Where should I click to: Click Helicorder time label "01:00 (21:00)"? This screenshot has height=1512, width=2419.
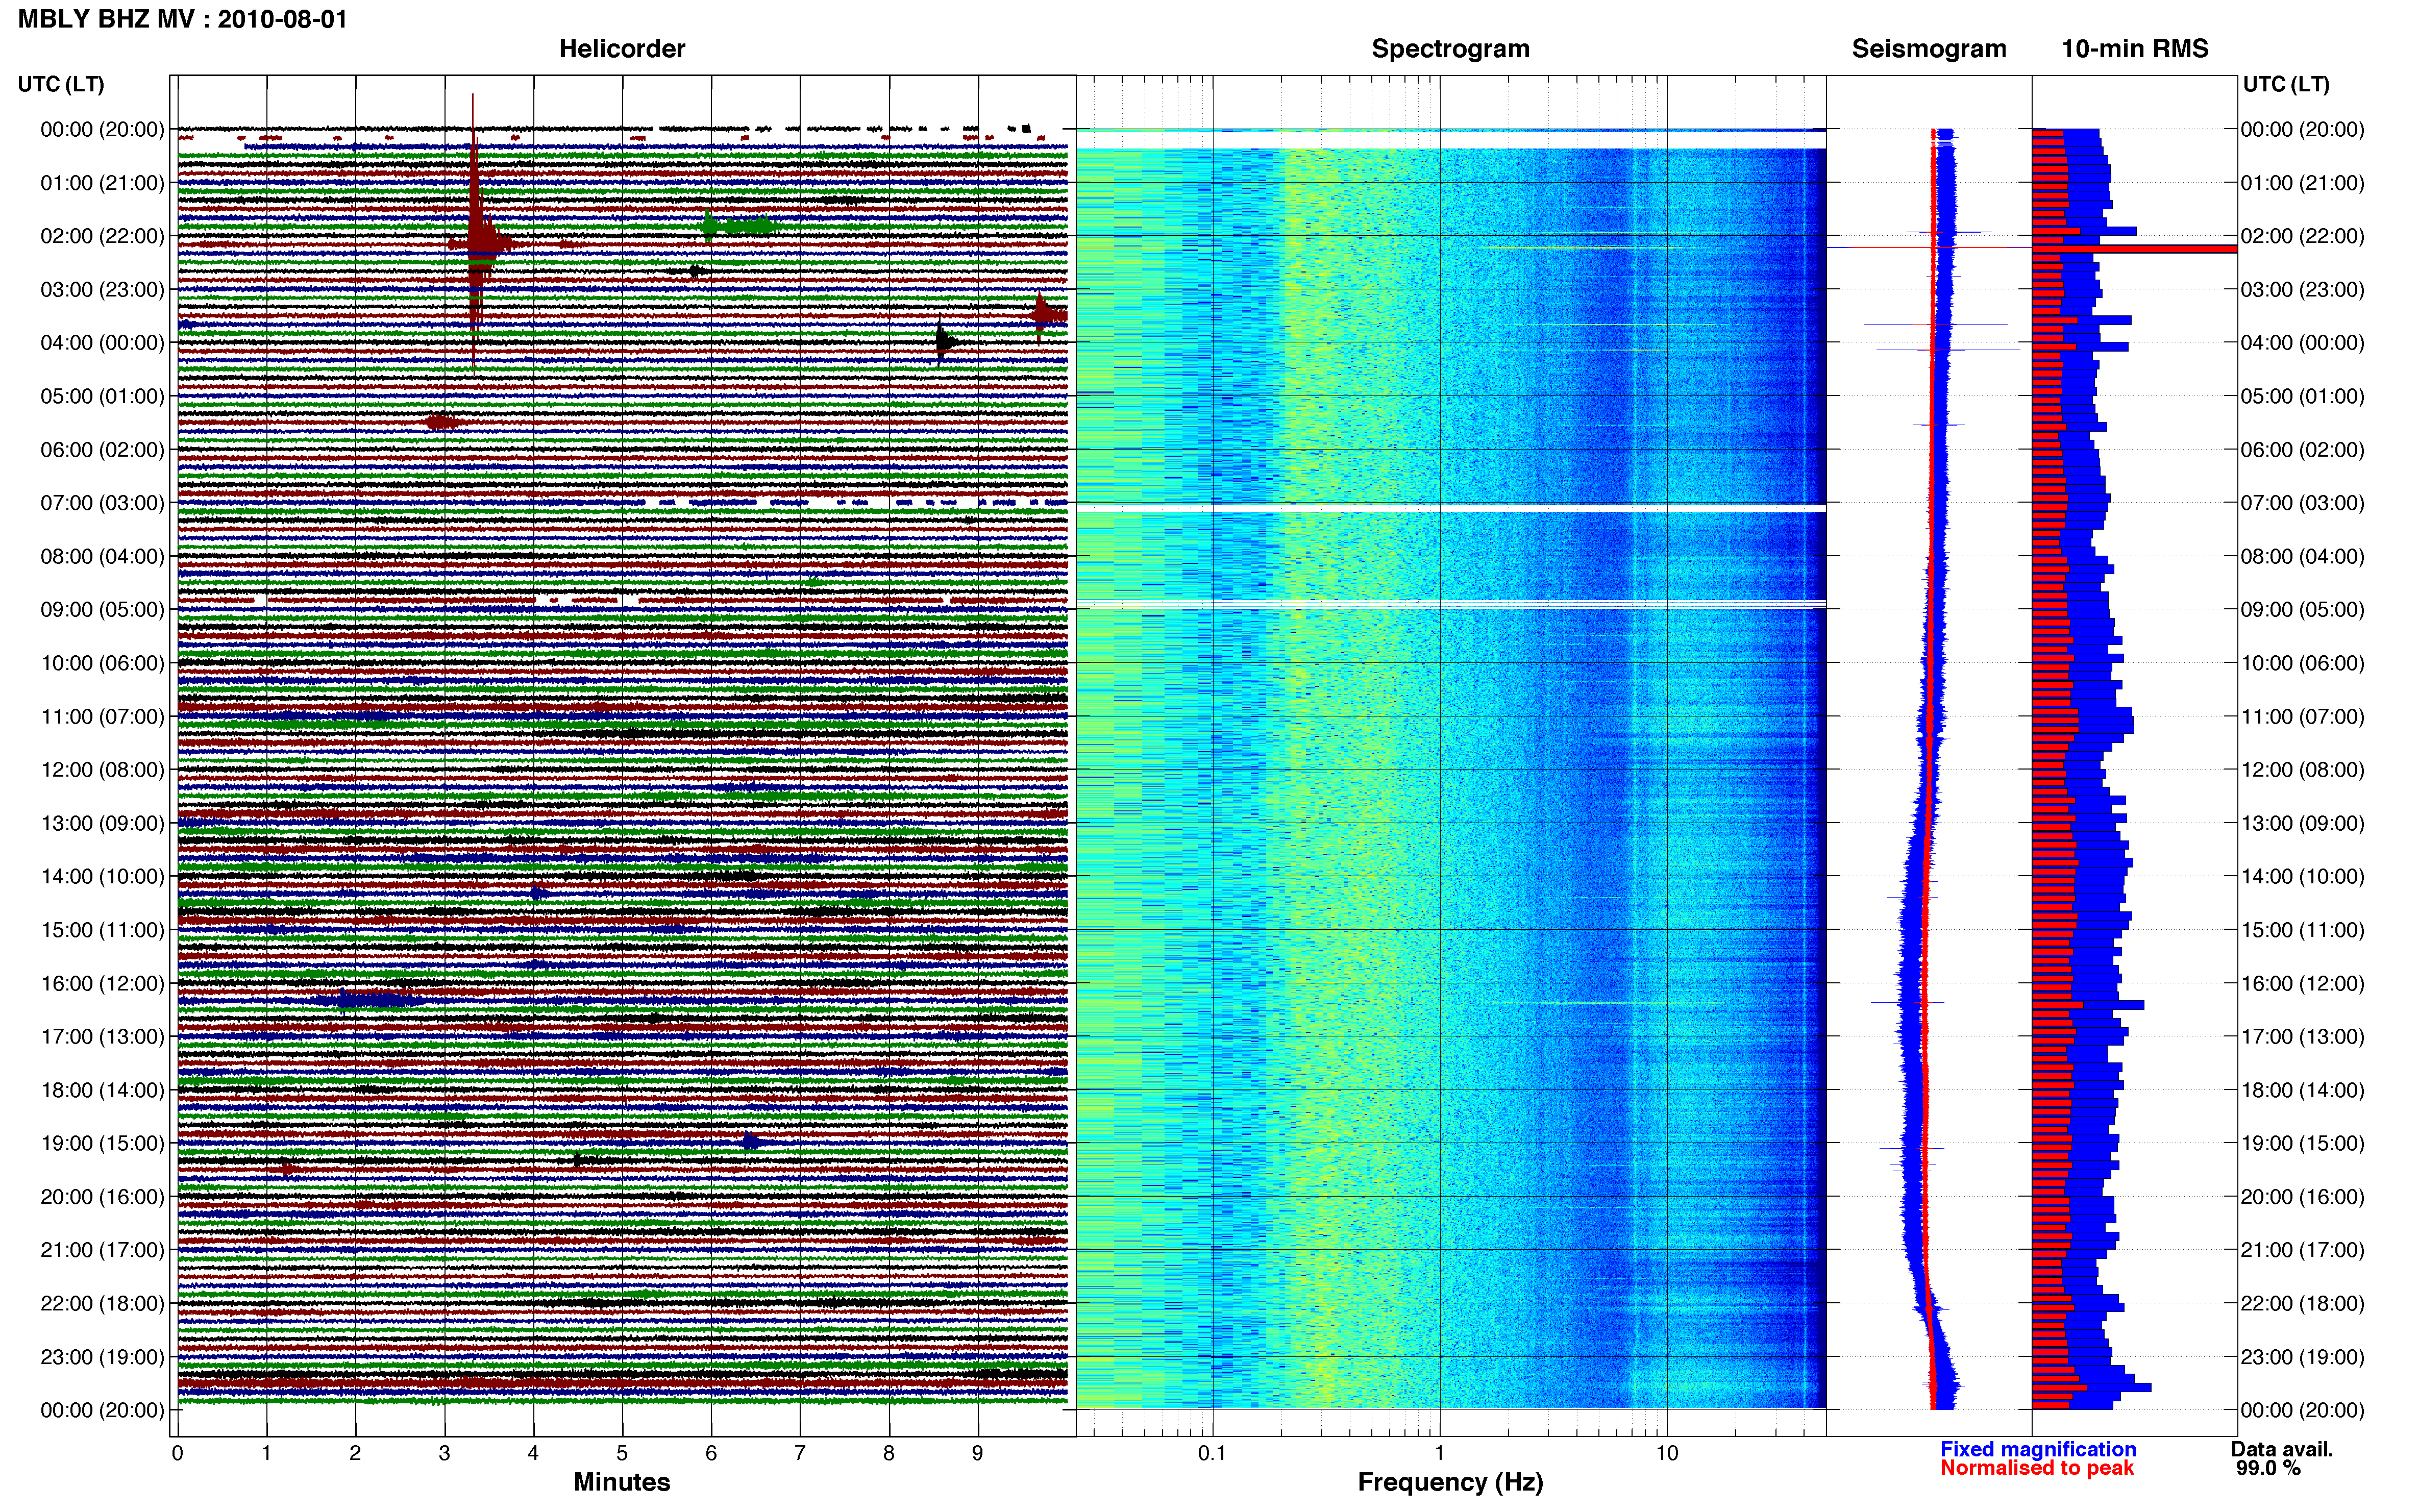pyautogui.click(x=102, y=183)
